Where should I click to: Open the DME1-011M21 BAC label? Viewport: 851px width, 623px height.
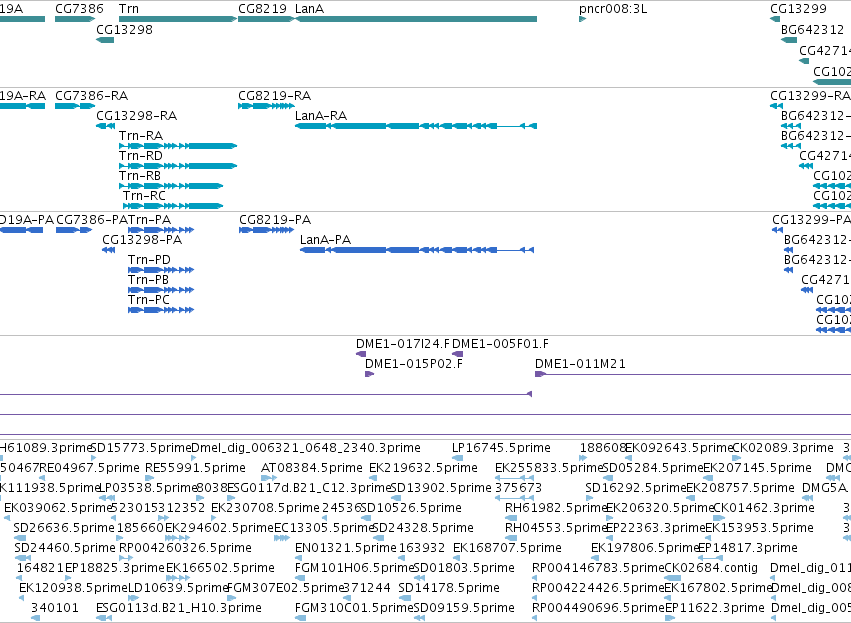(x=580, y=364)
